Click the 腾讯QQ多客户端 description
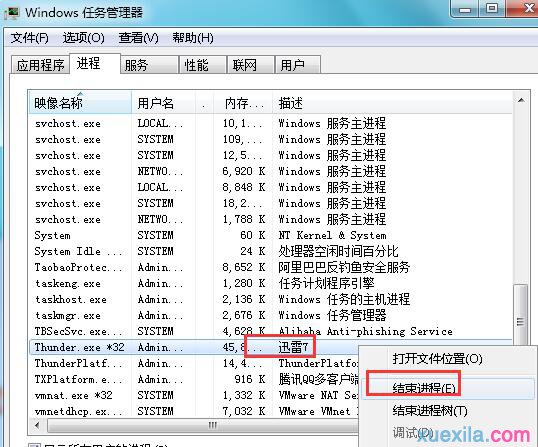This screenshot has width=538, height=447. (x=318, y=379)
